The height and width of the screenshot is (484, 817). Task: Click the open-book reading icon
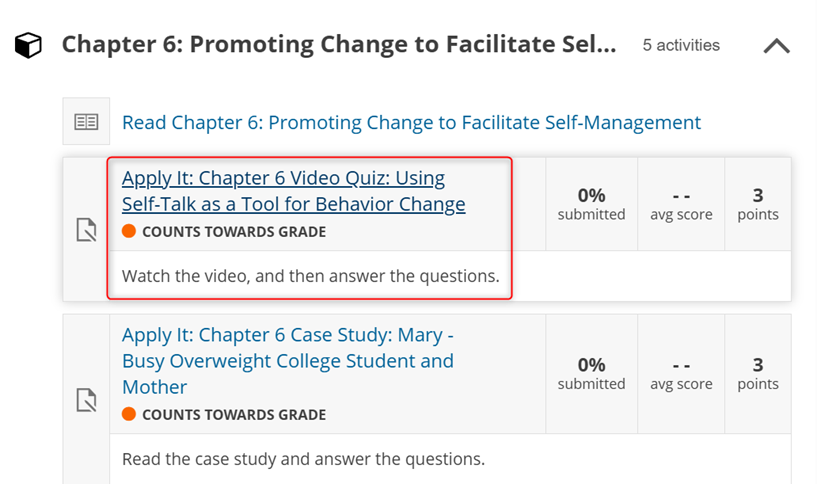click(x=86, y=122)
